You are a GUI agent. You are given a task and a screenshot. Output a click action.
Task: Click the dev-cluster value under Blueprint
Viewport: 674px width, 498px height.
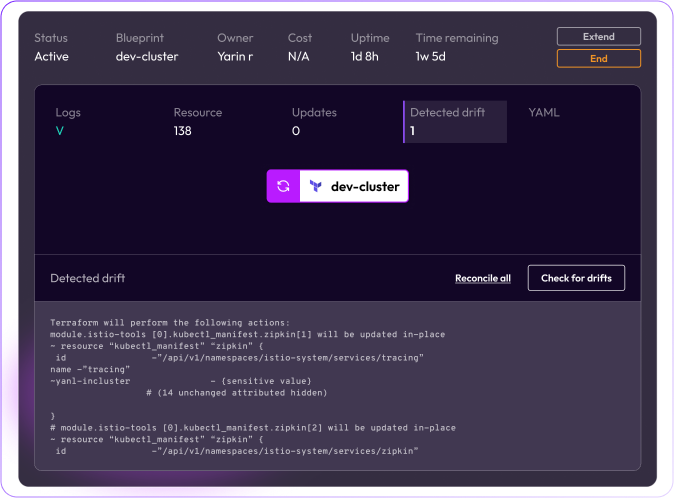tap(146, 56)
